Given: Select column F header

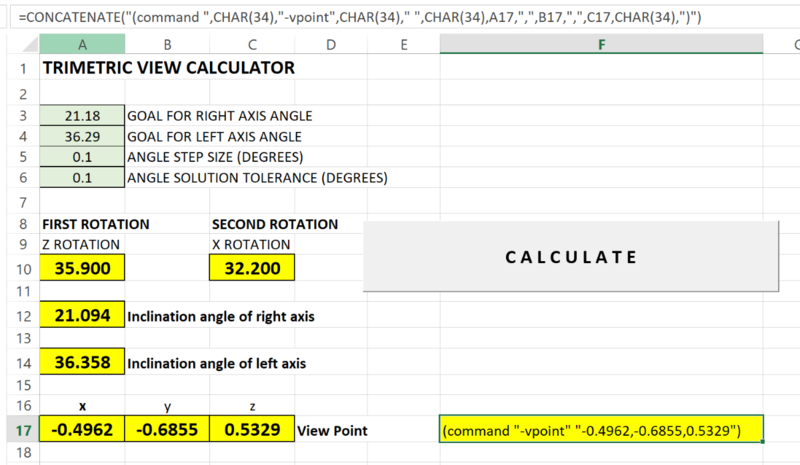Looking at the screenshot, I should pos(601,44).
